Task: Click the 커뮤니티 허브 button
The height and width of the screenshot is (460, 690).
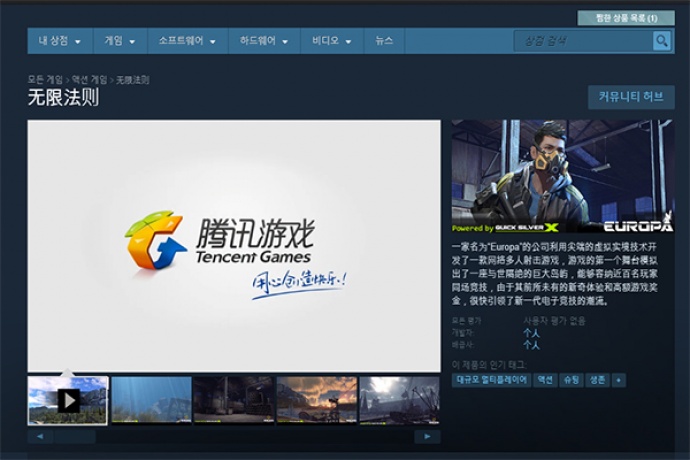Action: point(630,97)
